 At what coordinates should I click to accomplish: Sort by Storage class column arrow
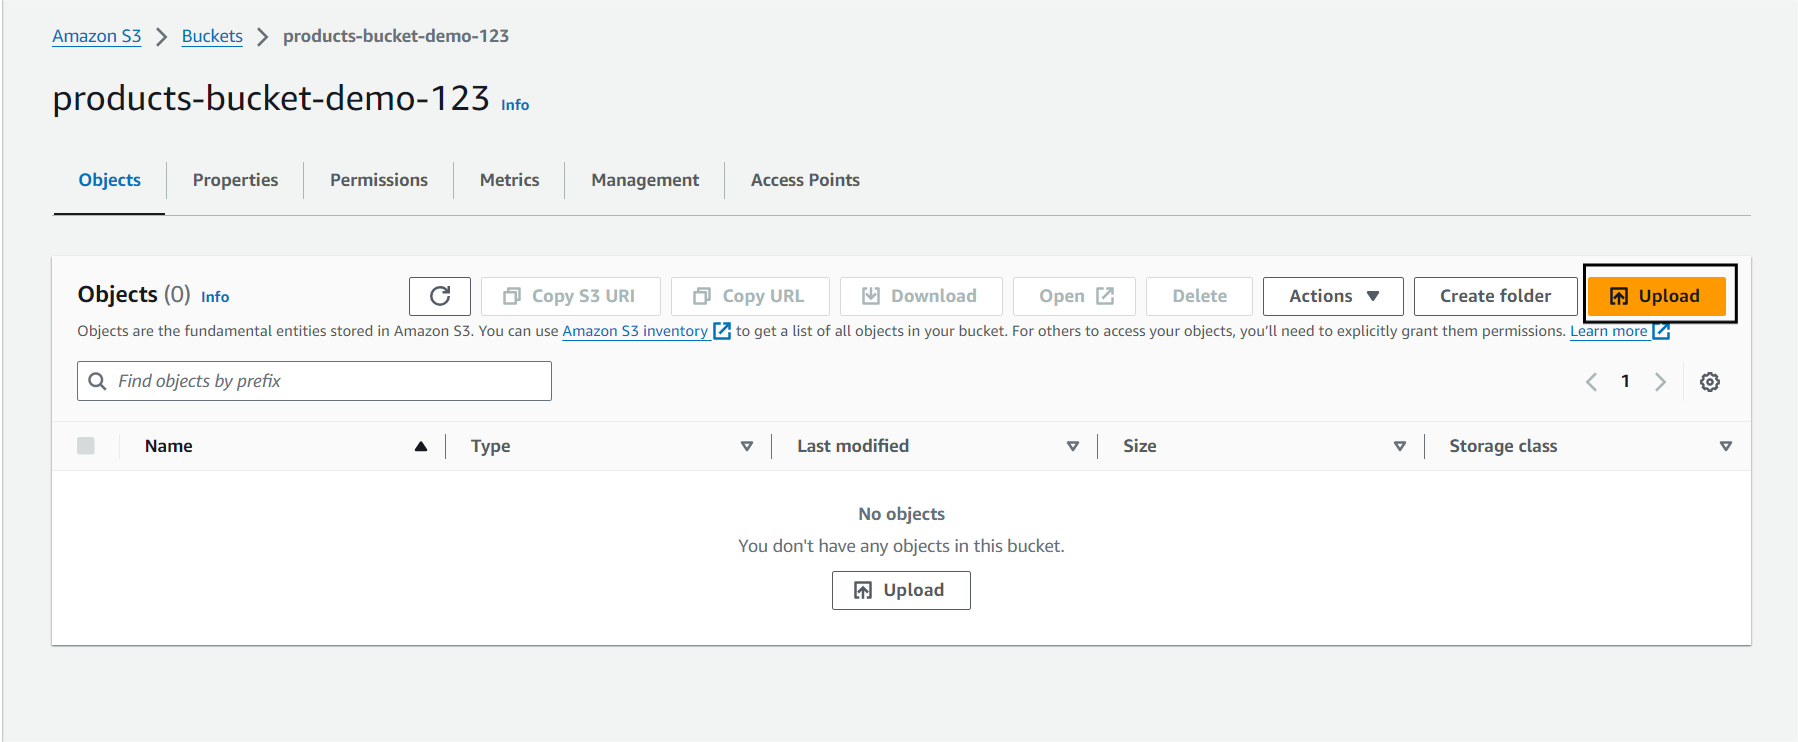point(1726,446)
